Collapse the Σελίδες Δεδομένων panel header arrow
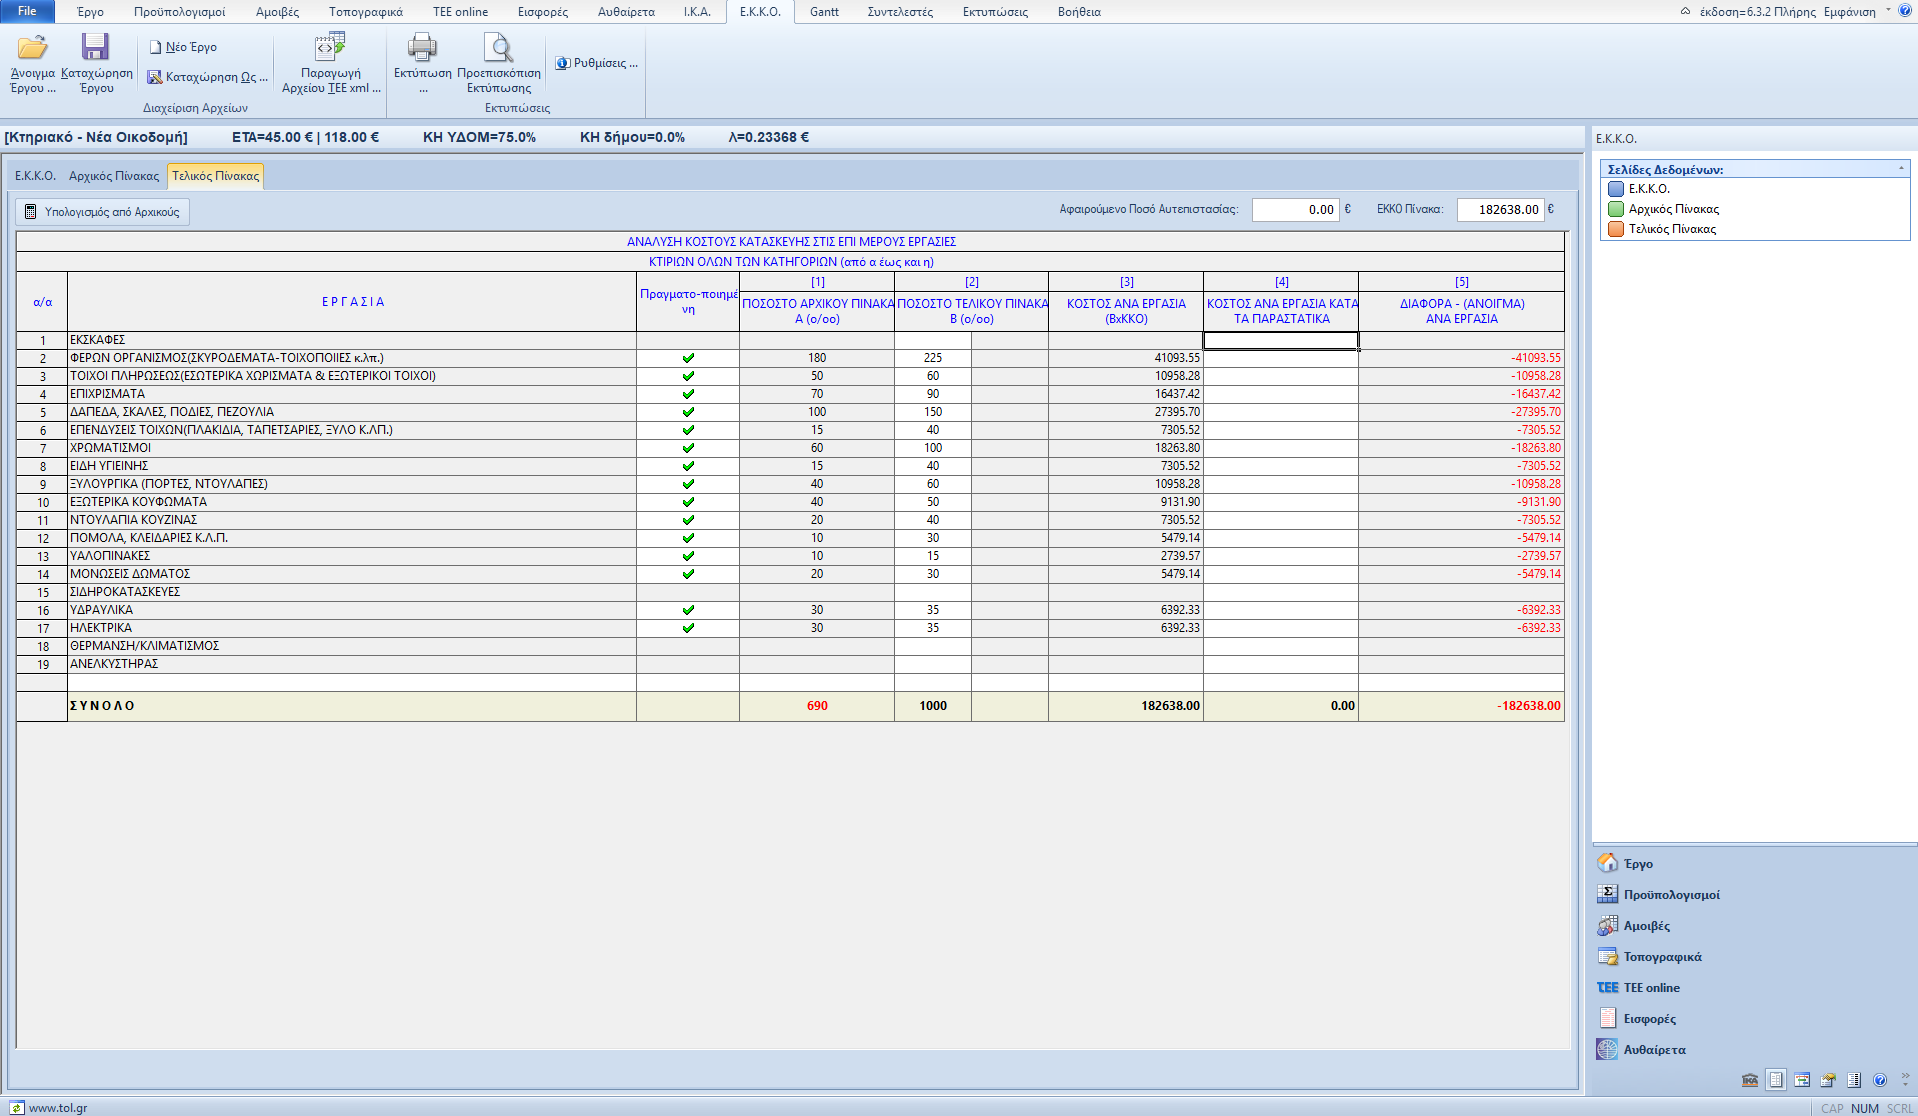Image resolution: width=1918 pixels, height=1116 pixels. click(x=1901, y=169)
